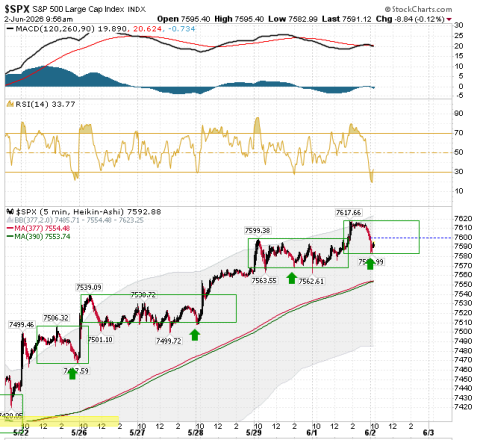Viewport: 480px width, 440px height.
Task: Click the -5 tick on the MACD axis
Action: (x=459, y=96)
